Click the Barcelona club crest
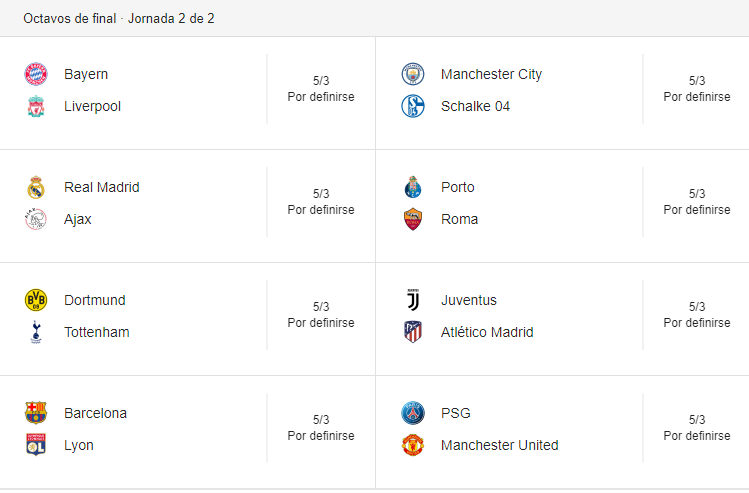749x493 pixels. point(36,413)
